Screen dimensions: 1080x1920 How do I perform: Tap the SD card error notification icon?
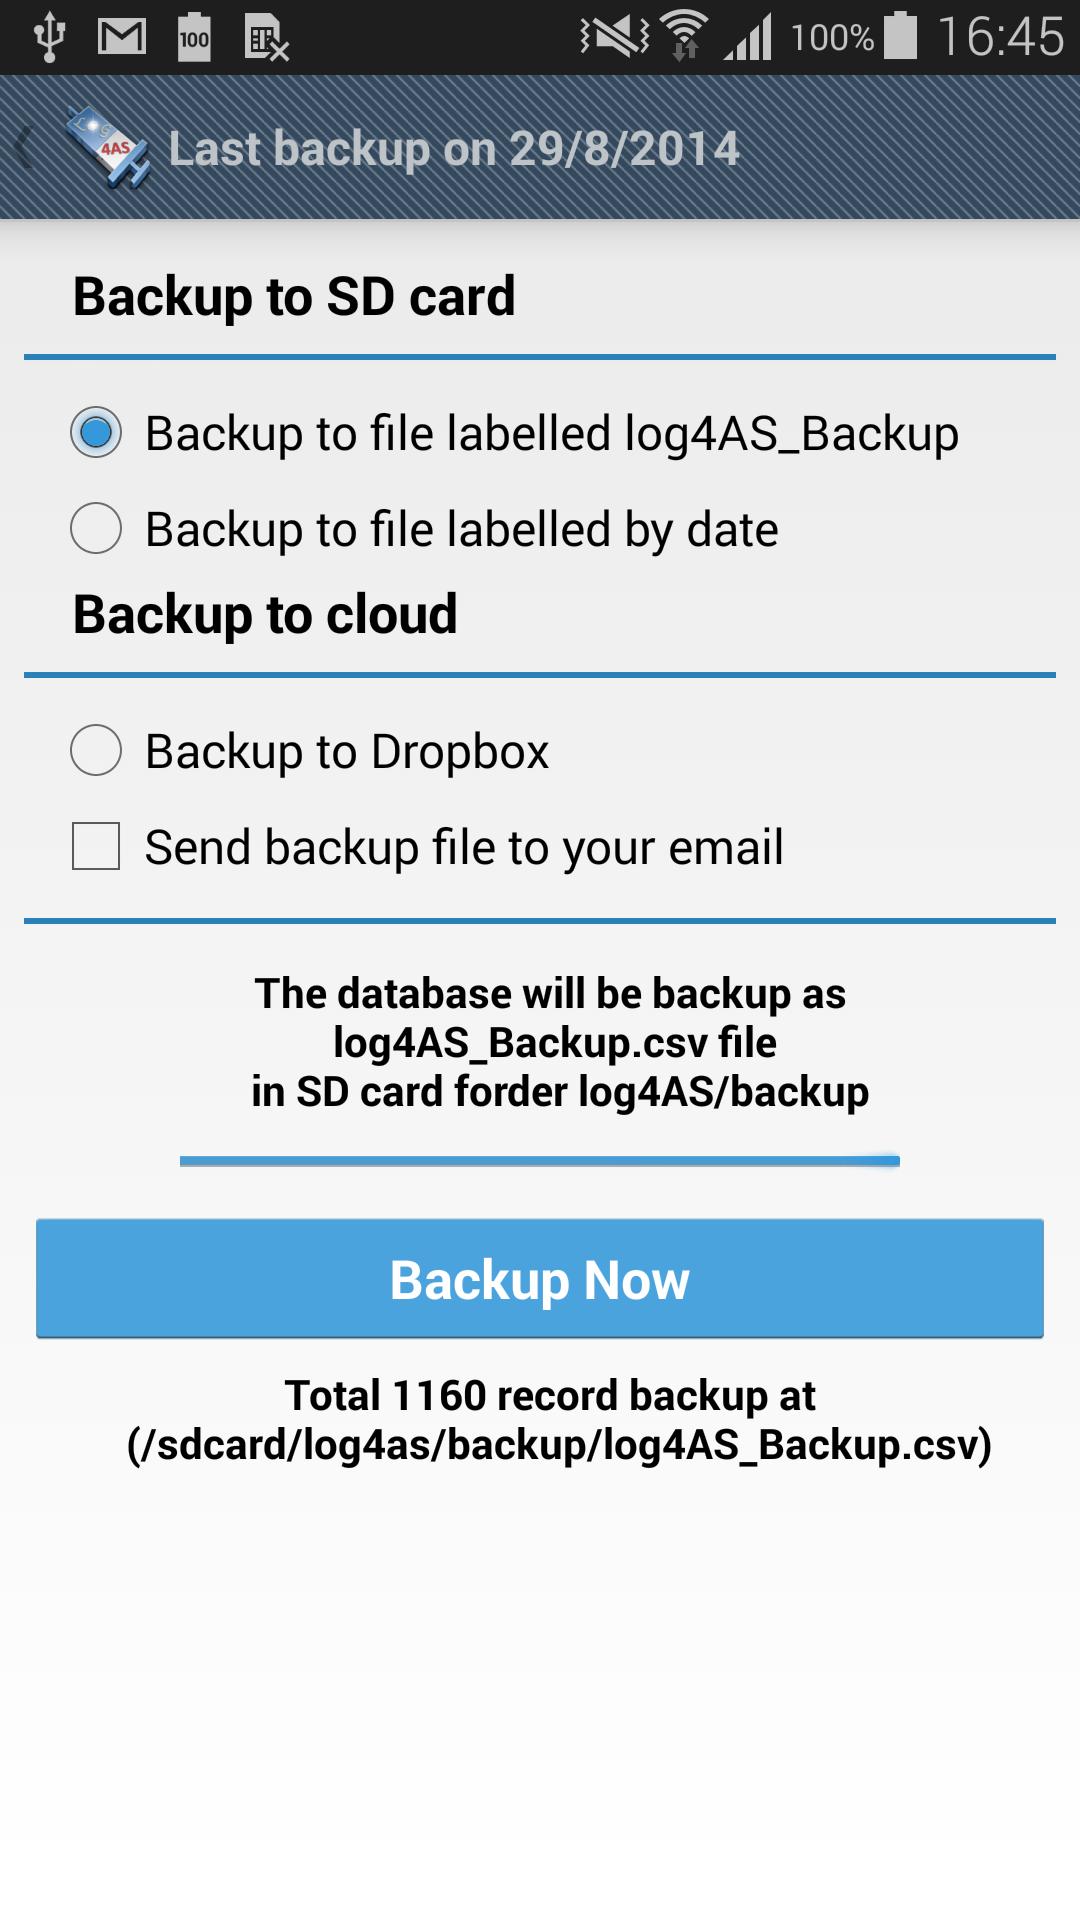click(x=266, y=38)
